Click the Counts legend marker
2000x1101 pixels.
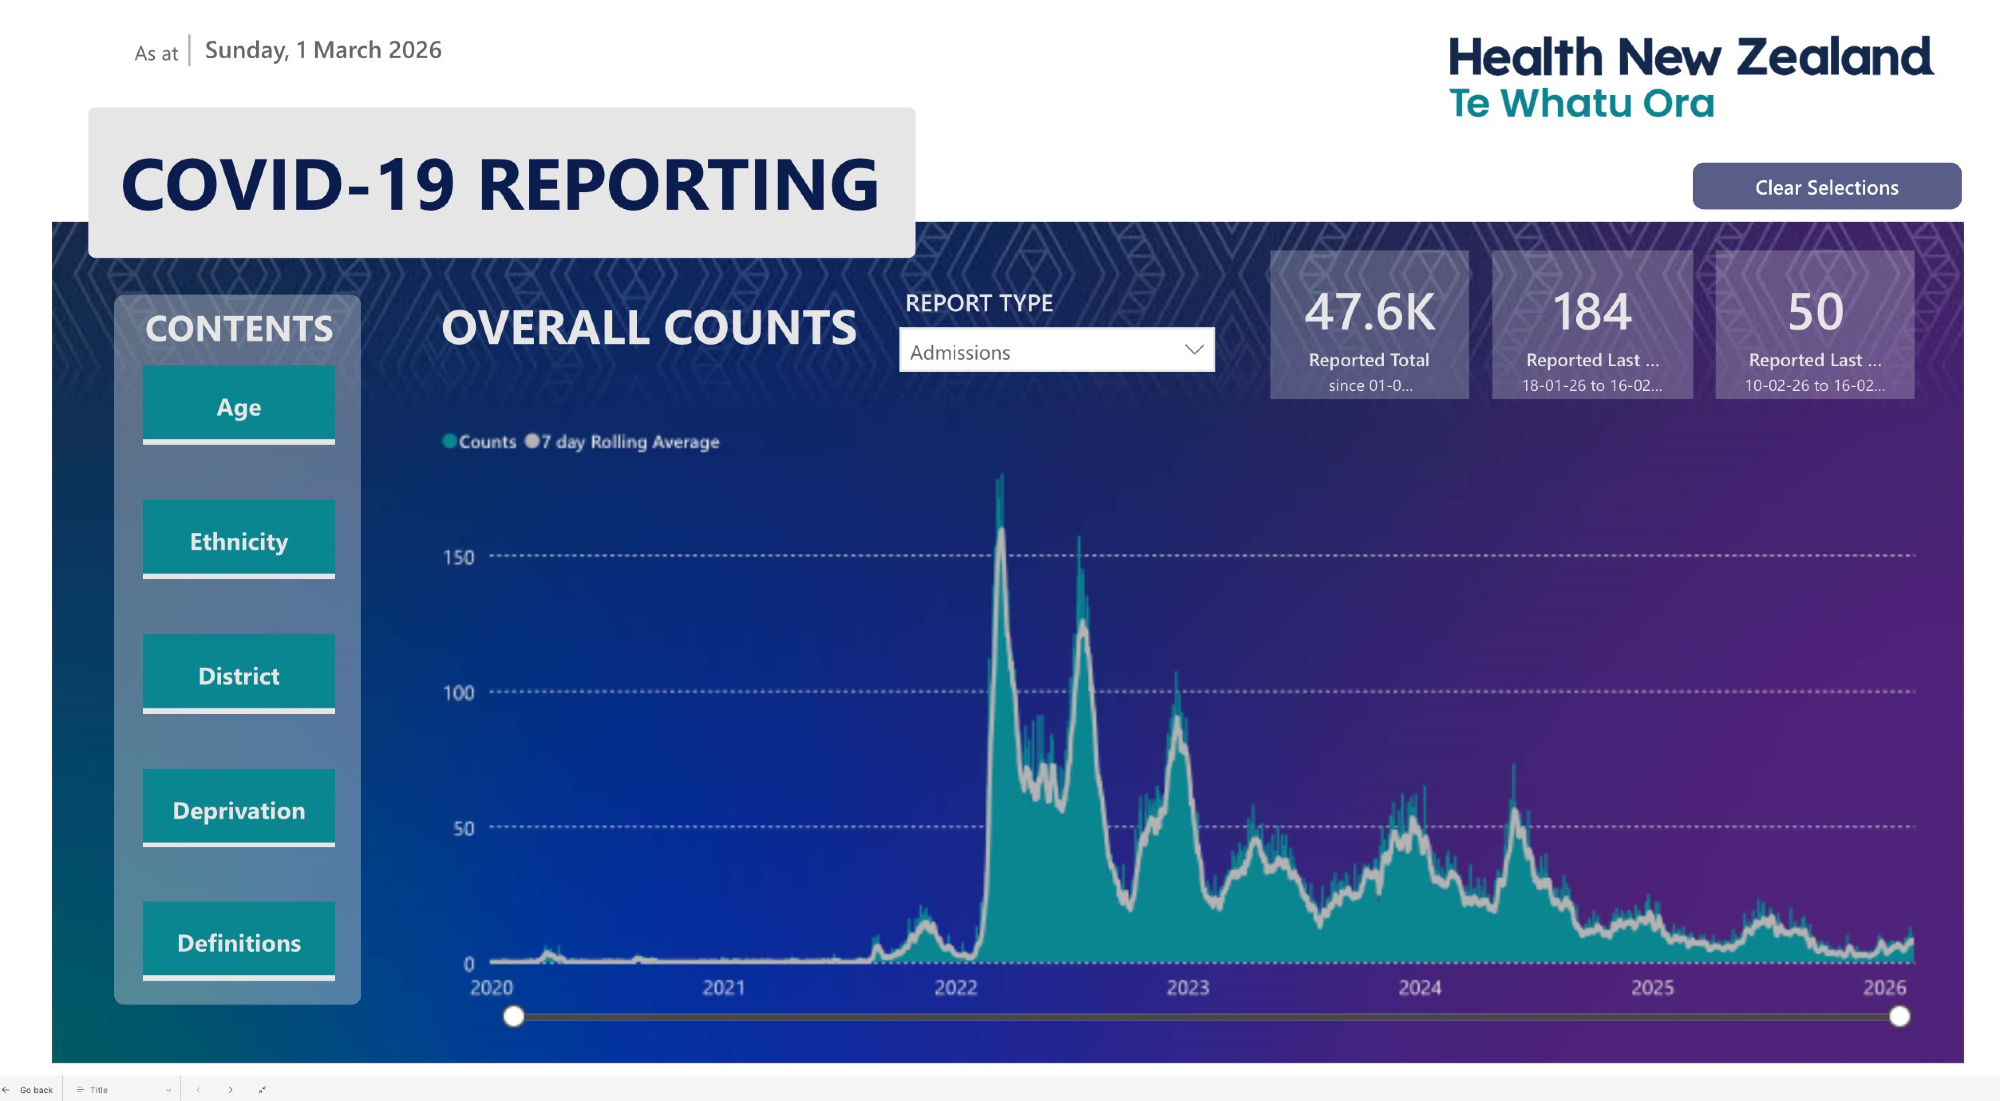click(x=450, y=441)
